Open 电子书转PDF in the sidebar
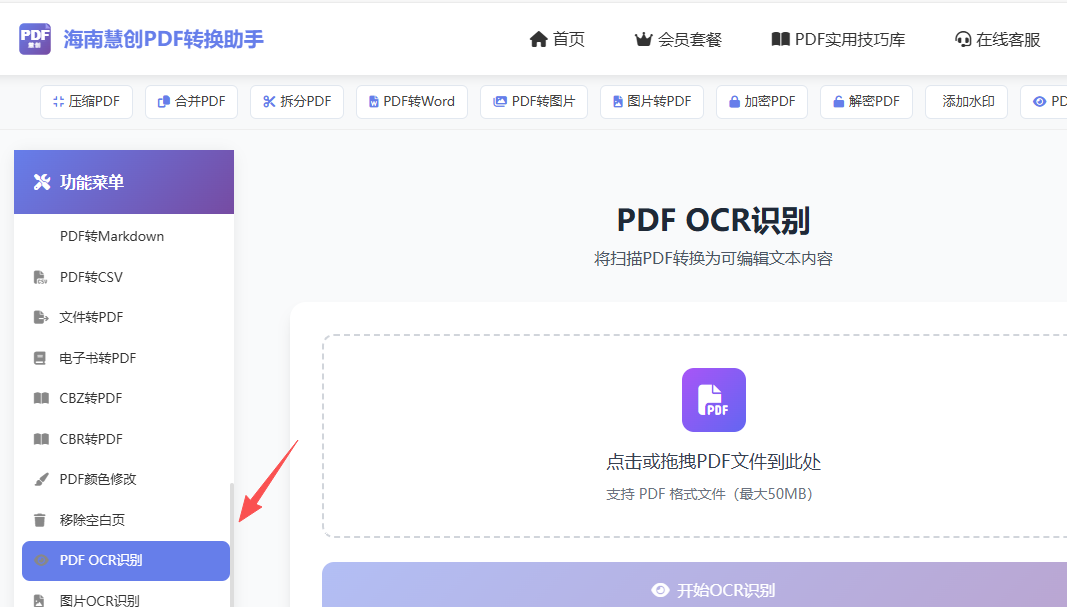Screen dimensions: 1067x607 click(x=124, y=358)
